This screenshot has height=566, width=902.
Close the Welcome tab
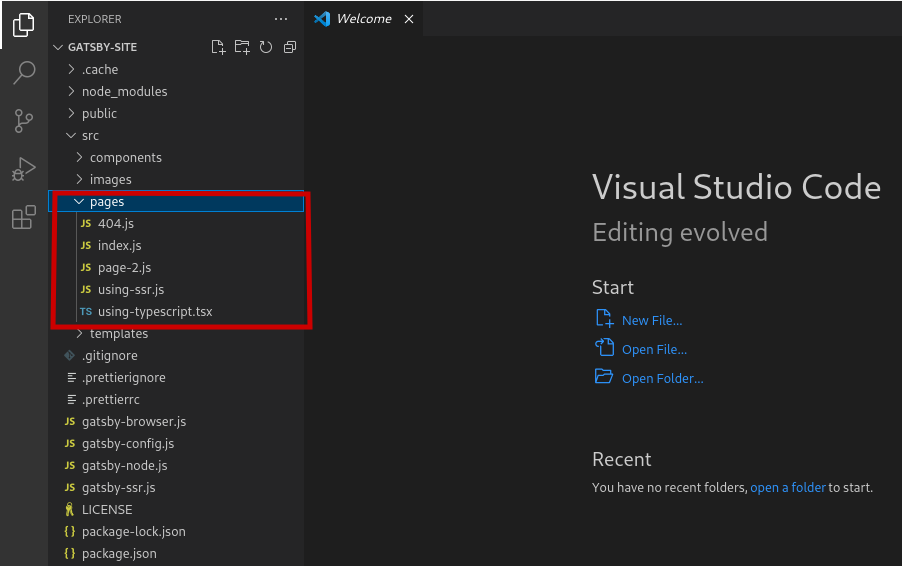point(408,19)
